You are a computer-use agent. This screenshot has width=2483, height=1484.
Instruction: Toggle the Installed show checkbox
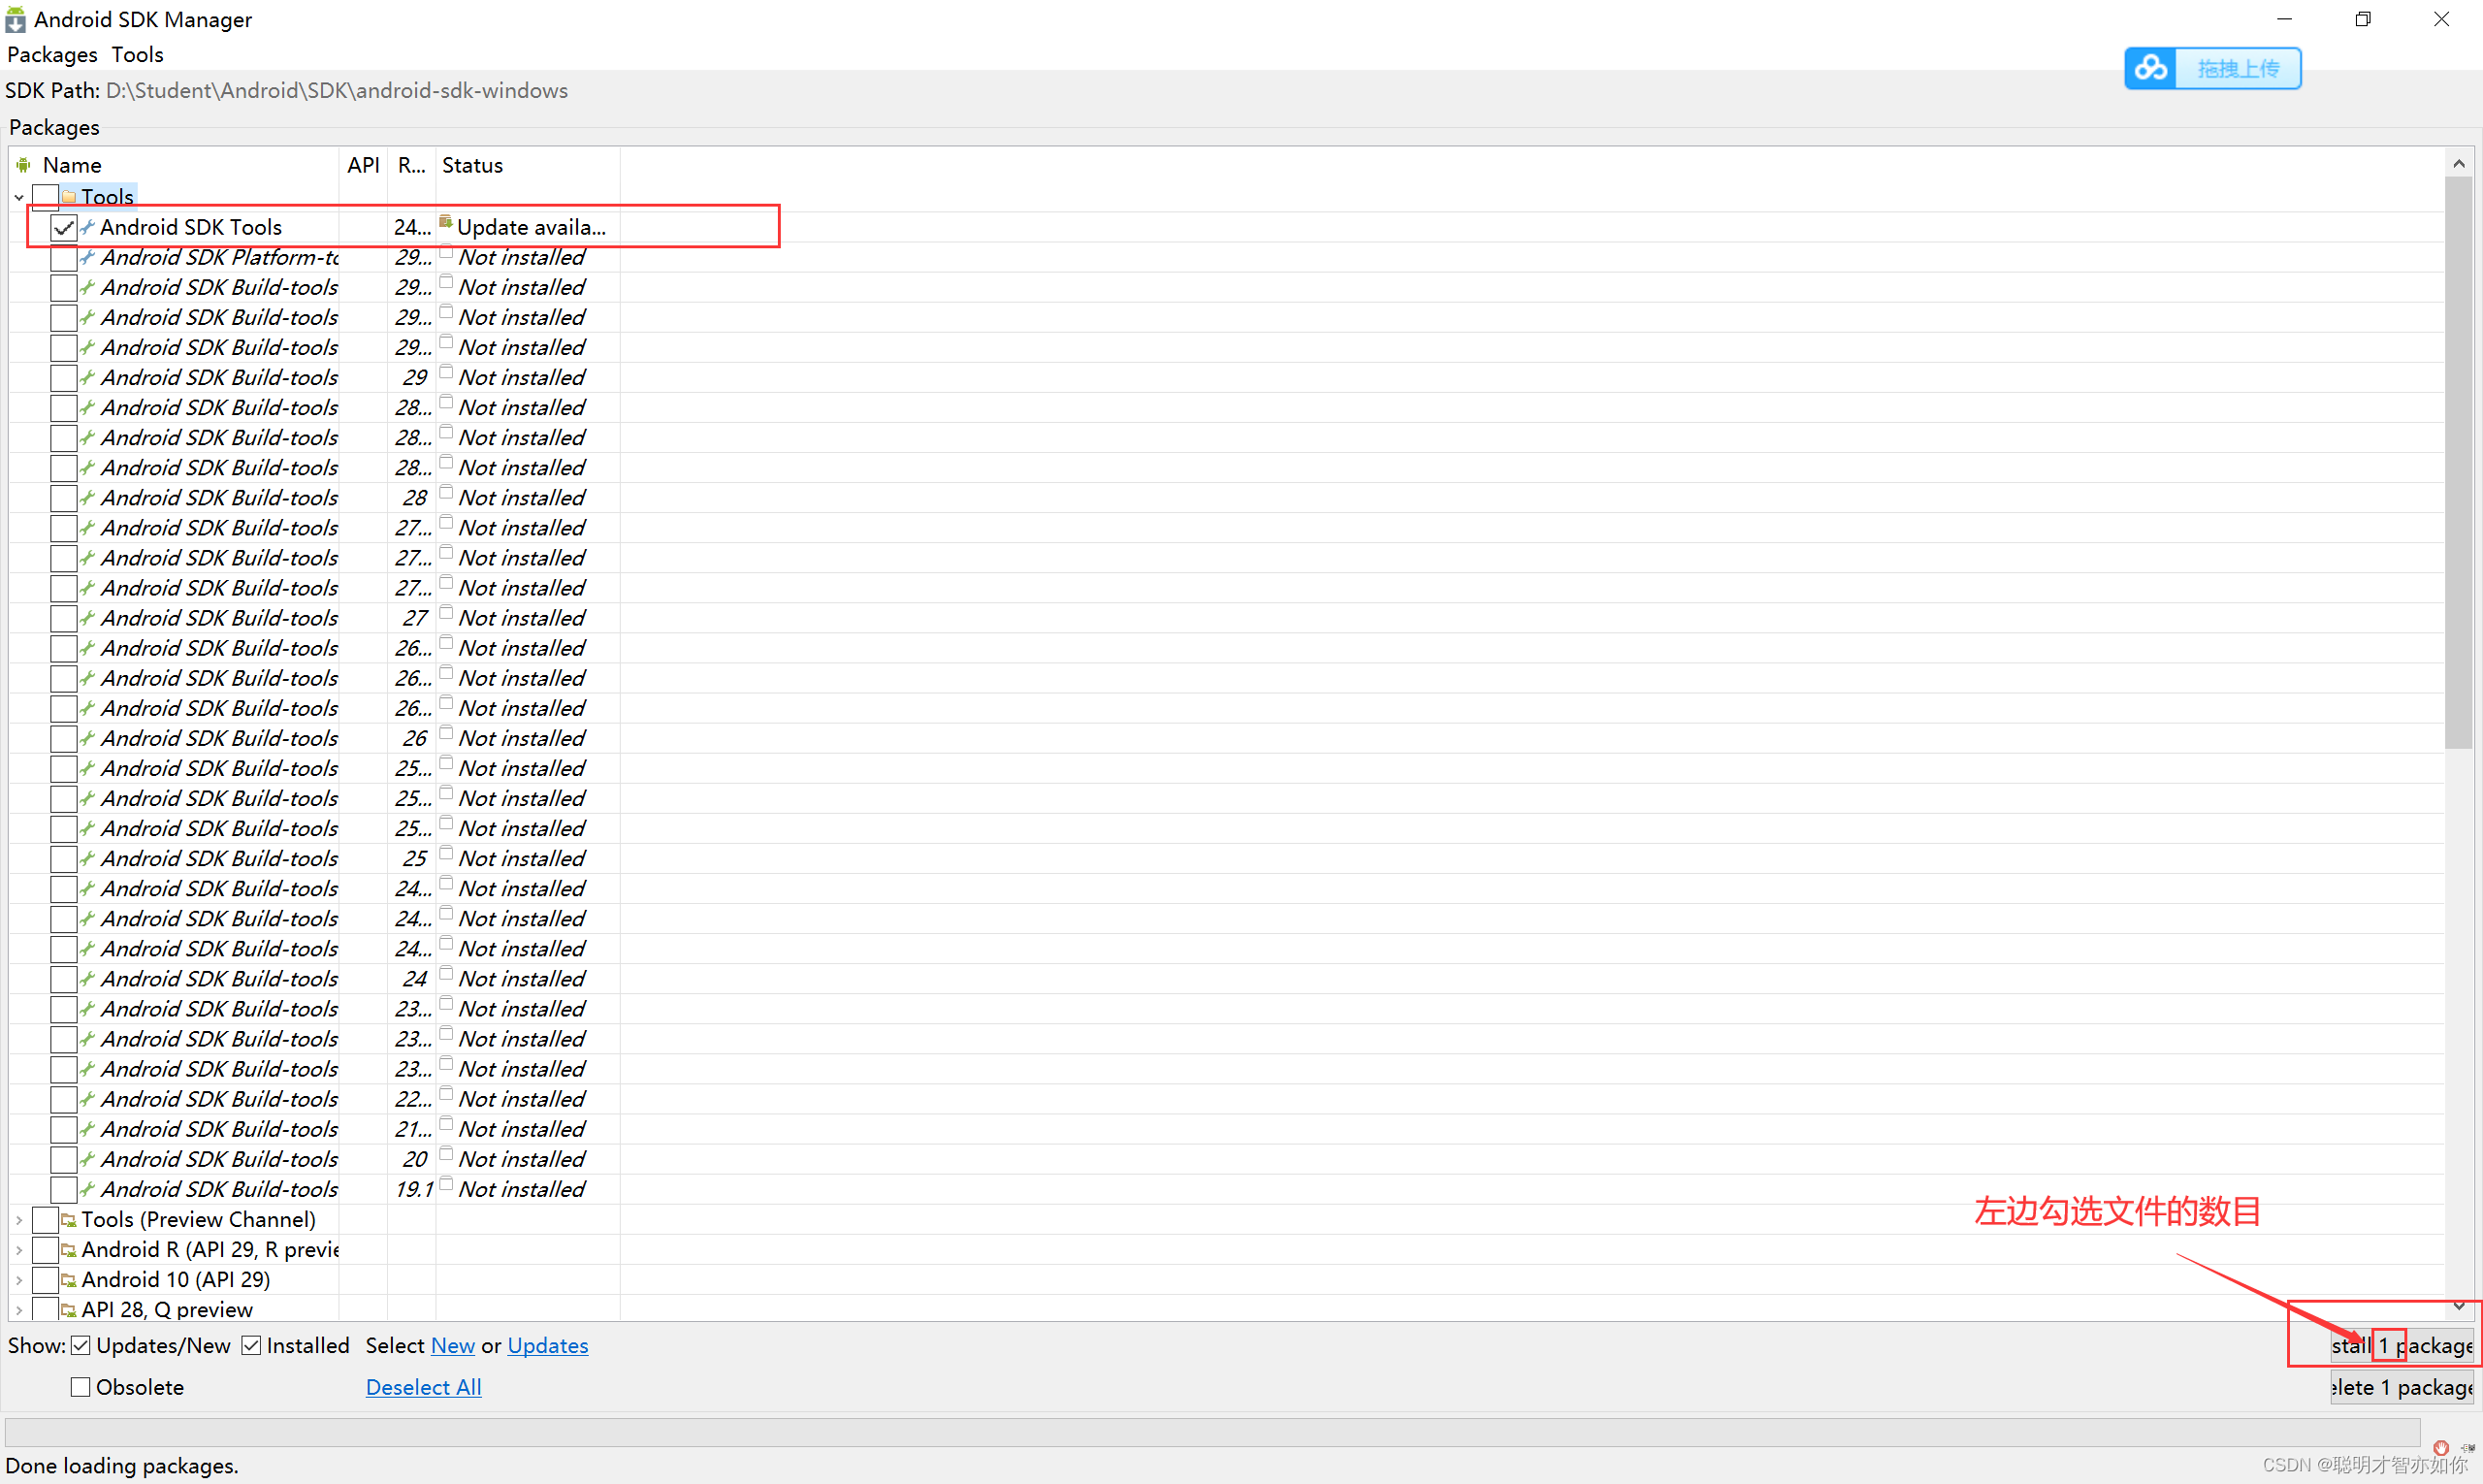pyautogui.click(x=252, y=1345)
